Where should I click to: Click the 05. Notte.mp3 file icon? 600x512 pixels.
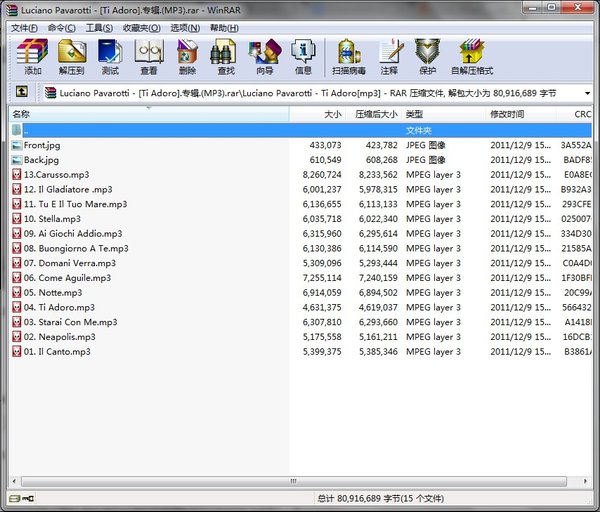click(16, 293)
